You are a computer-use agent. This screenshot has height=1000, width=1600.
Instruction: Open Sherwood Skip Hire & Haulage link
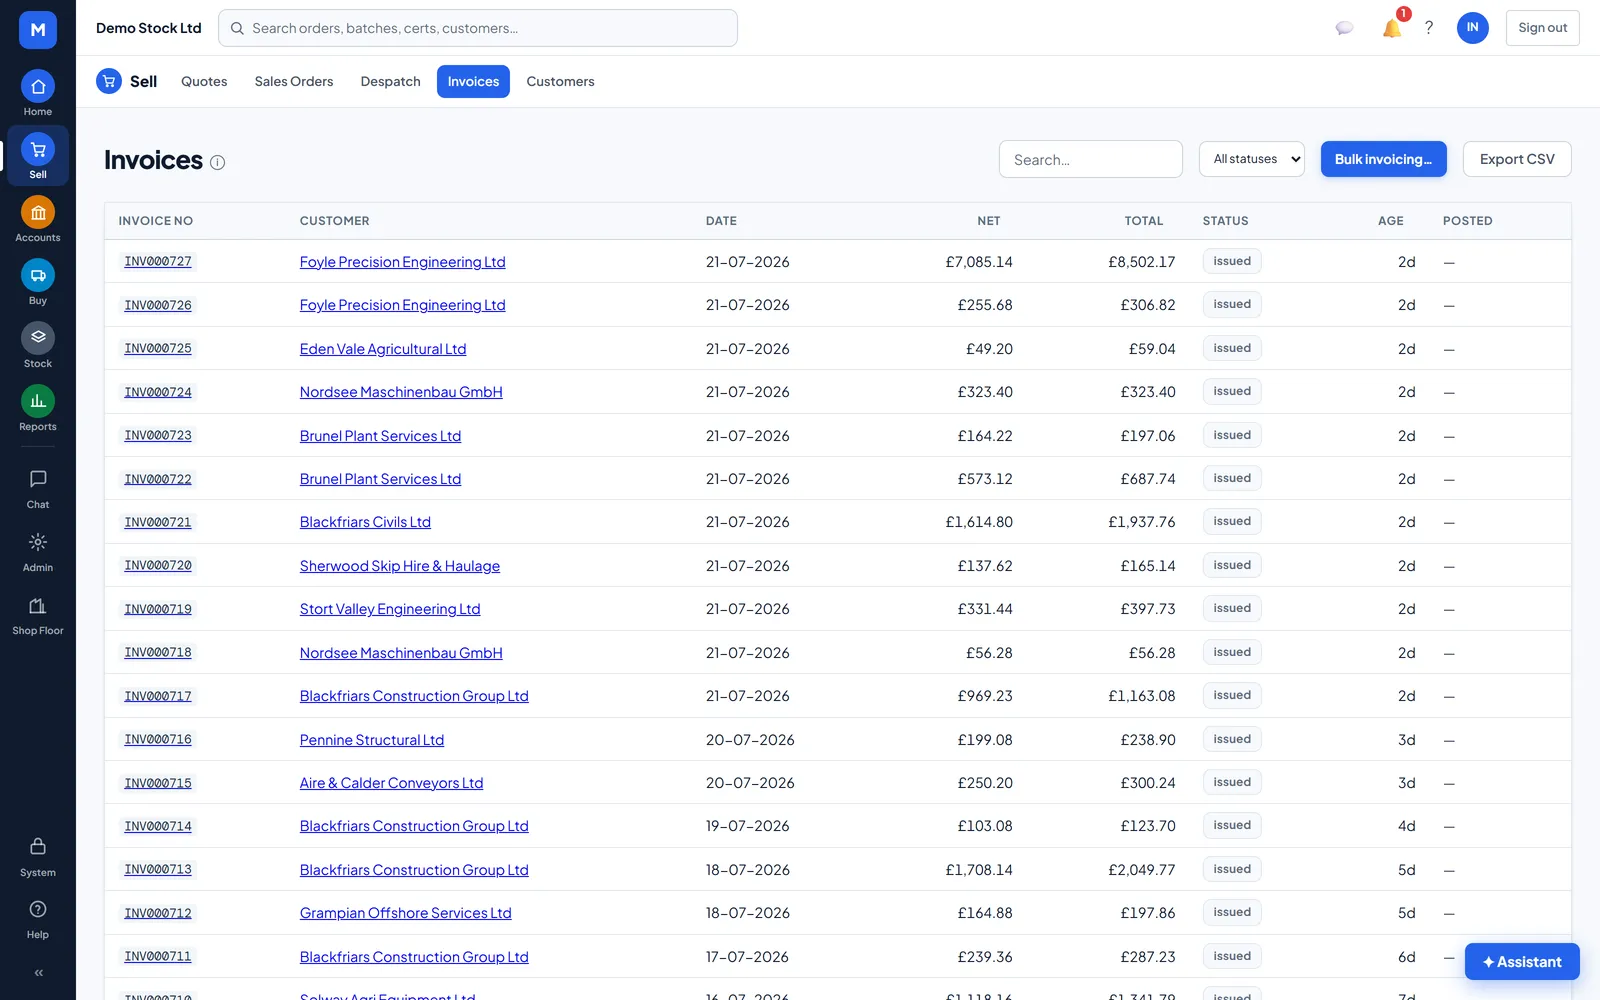400,566
